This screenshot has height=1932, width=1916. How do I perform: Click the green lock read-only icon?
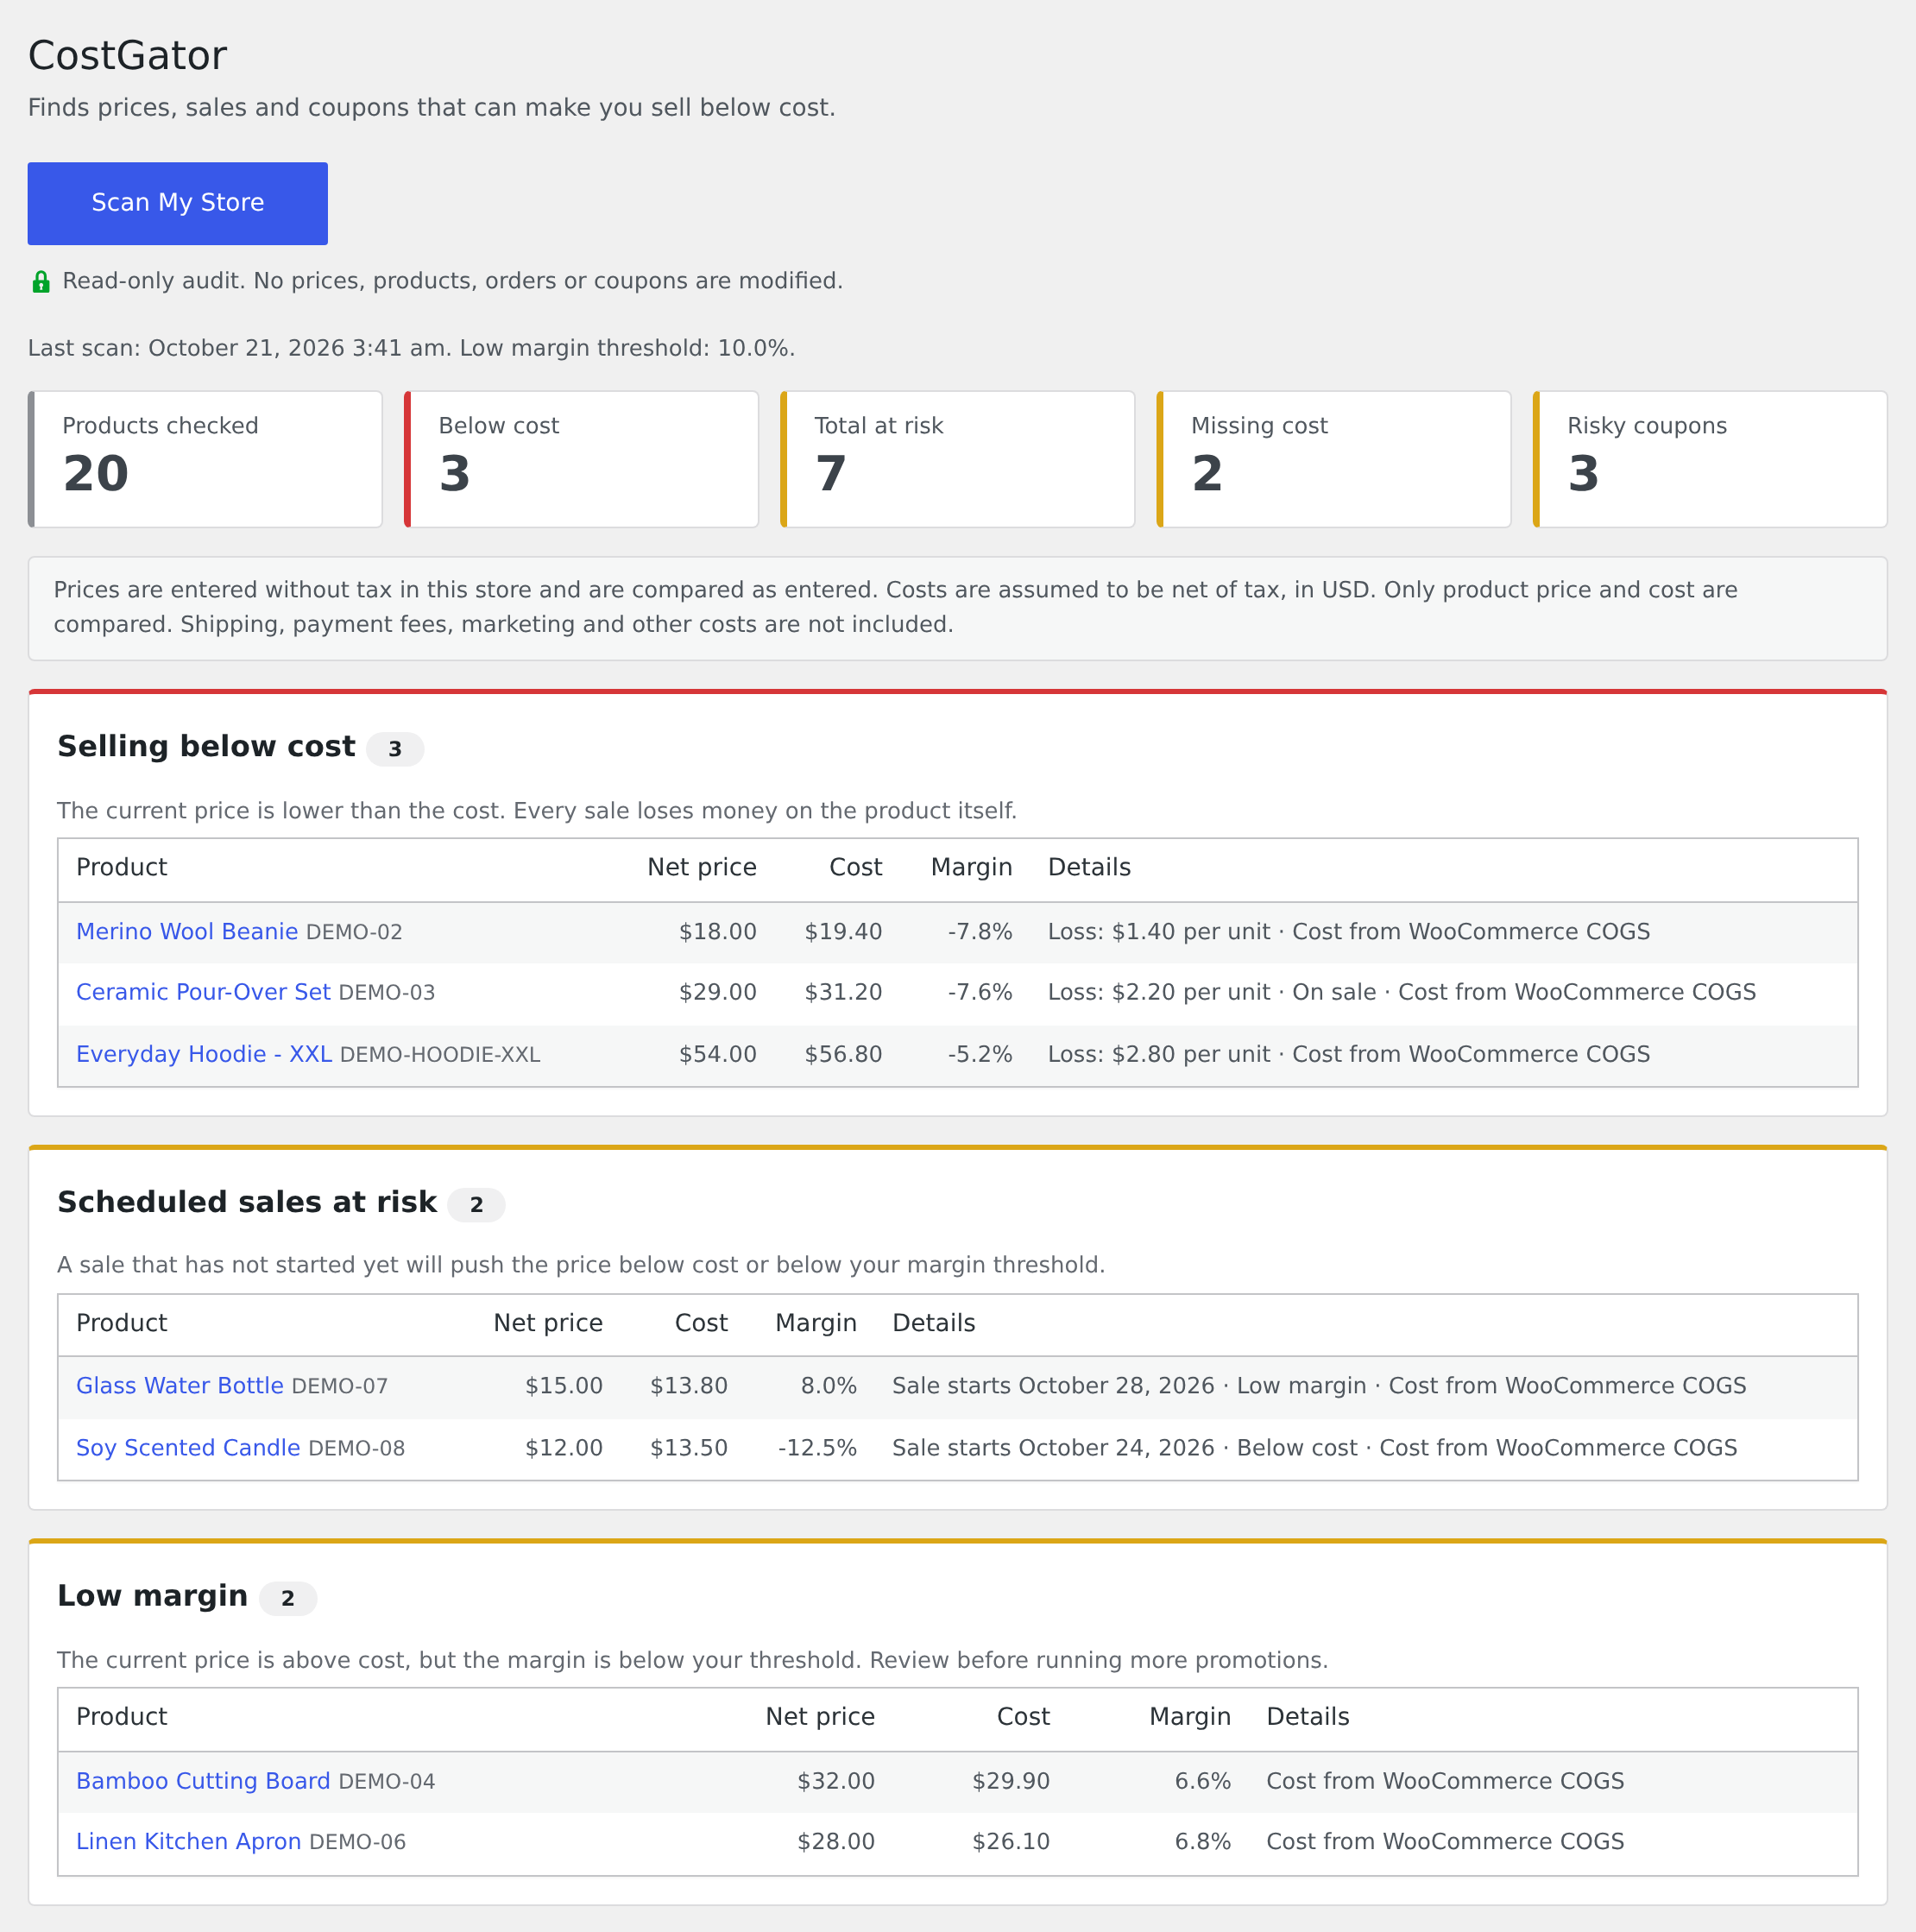pos(41,282)
